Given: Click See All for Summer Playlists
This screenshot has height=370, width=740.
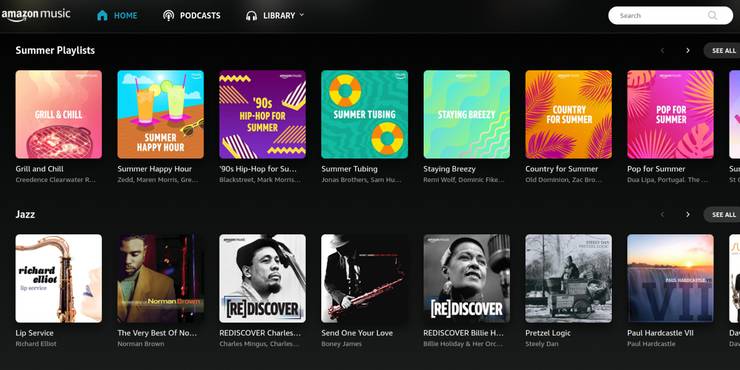Looking at the screenshot, I should tap(723, 50).
